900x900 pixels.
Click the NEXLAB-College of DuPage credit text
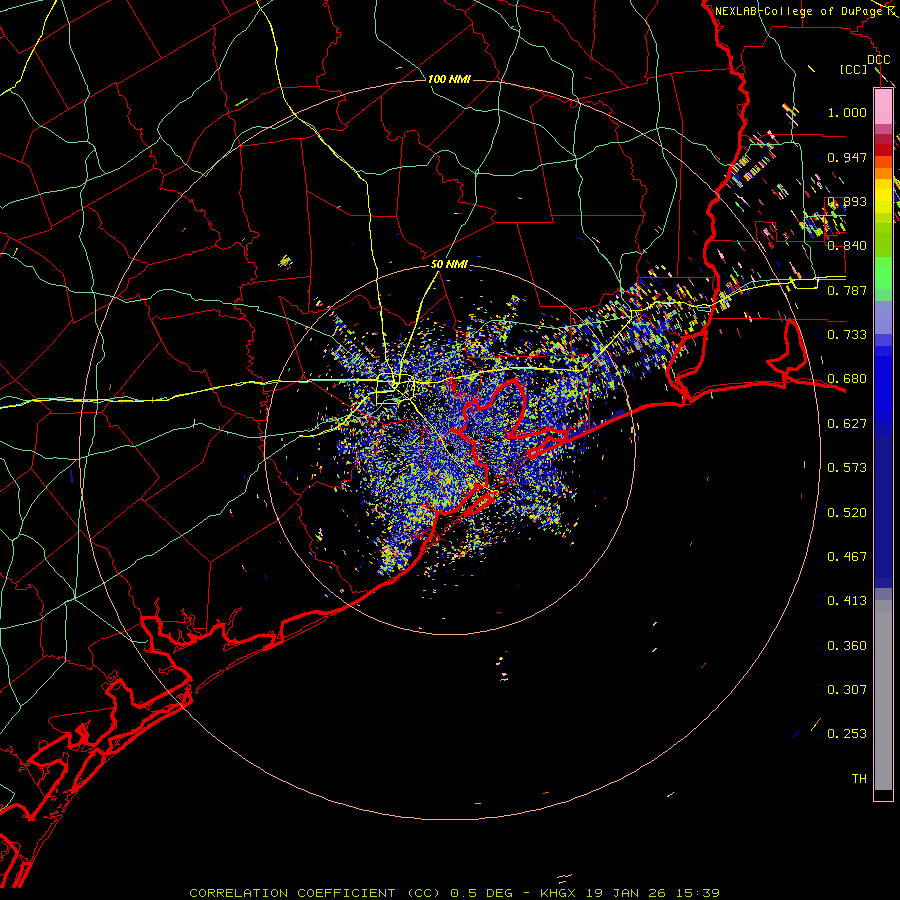coord(798,11)
